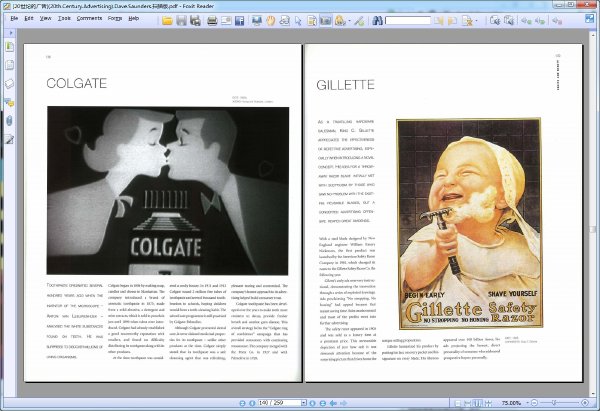Click the Email document icon

coord(226,21)
